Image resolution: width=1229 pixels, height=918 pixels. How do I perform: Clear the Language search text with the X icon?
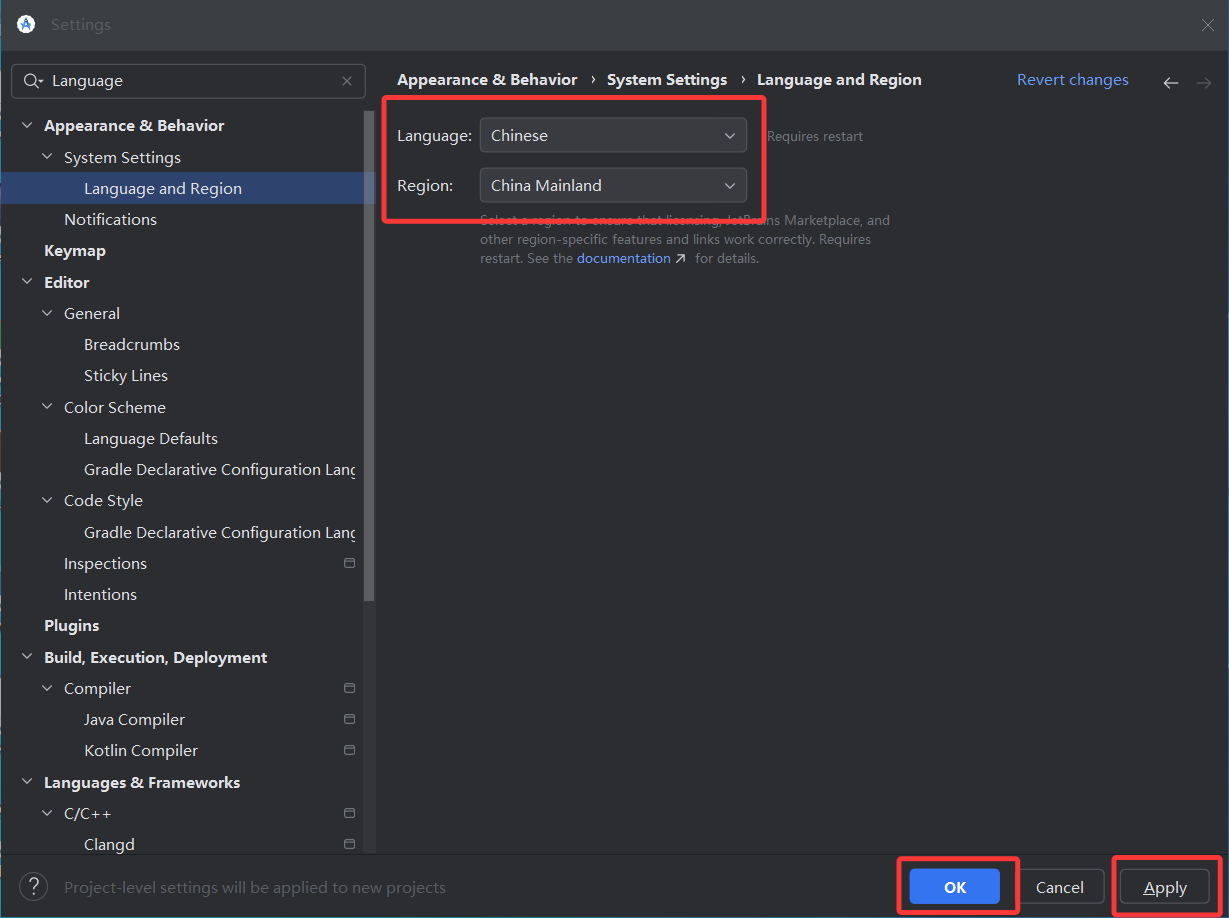click(347, 81)
